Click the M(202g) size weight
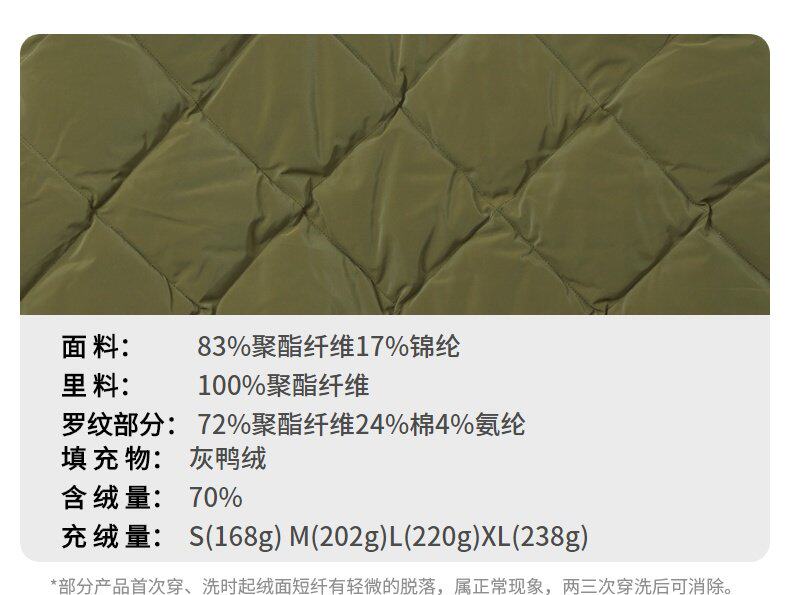 pos(338,537)
